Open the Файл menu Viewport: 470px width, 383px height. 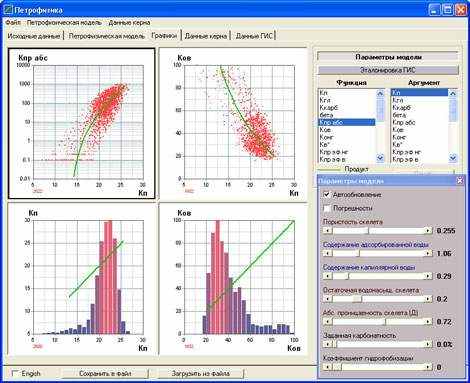pyautogui.click(x=13, y=23)
